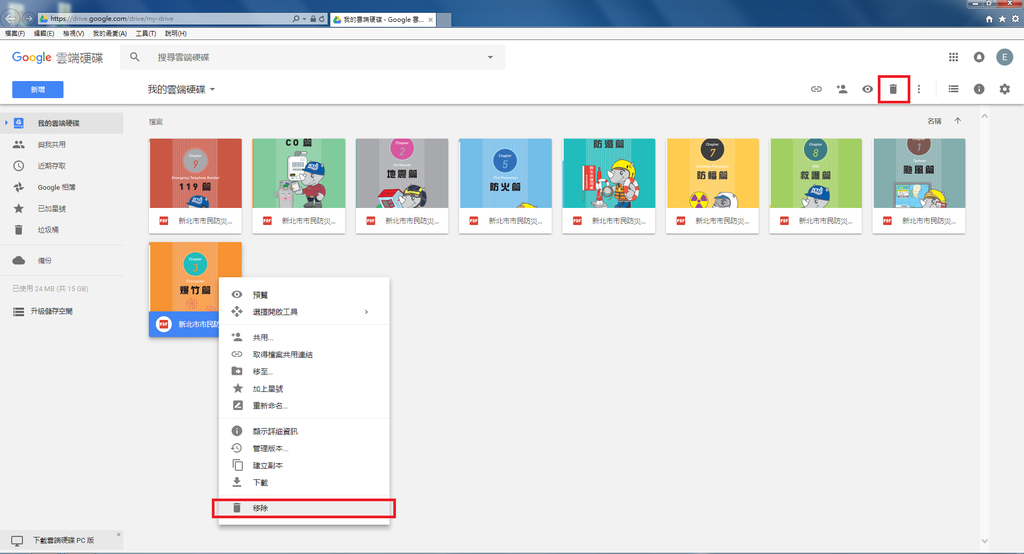The height and width of the screenshot is (554, 1024).
Task: Choose 預覽 in the context menu
Action: (x=304, y=295)
